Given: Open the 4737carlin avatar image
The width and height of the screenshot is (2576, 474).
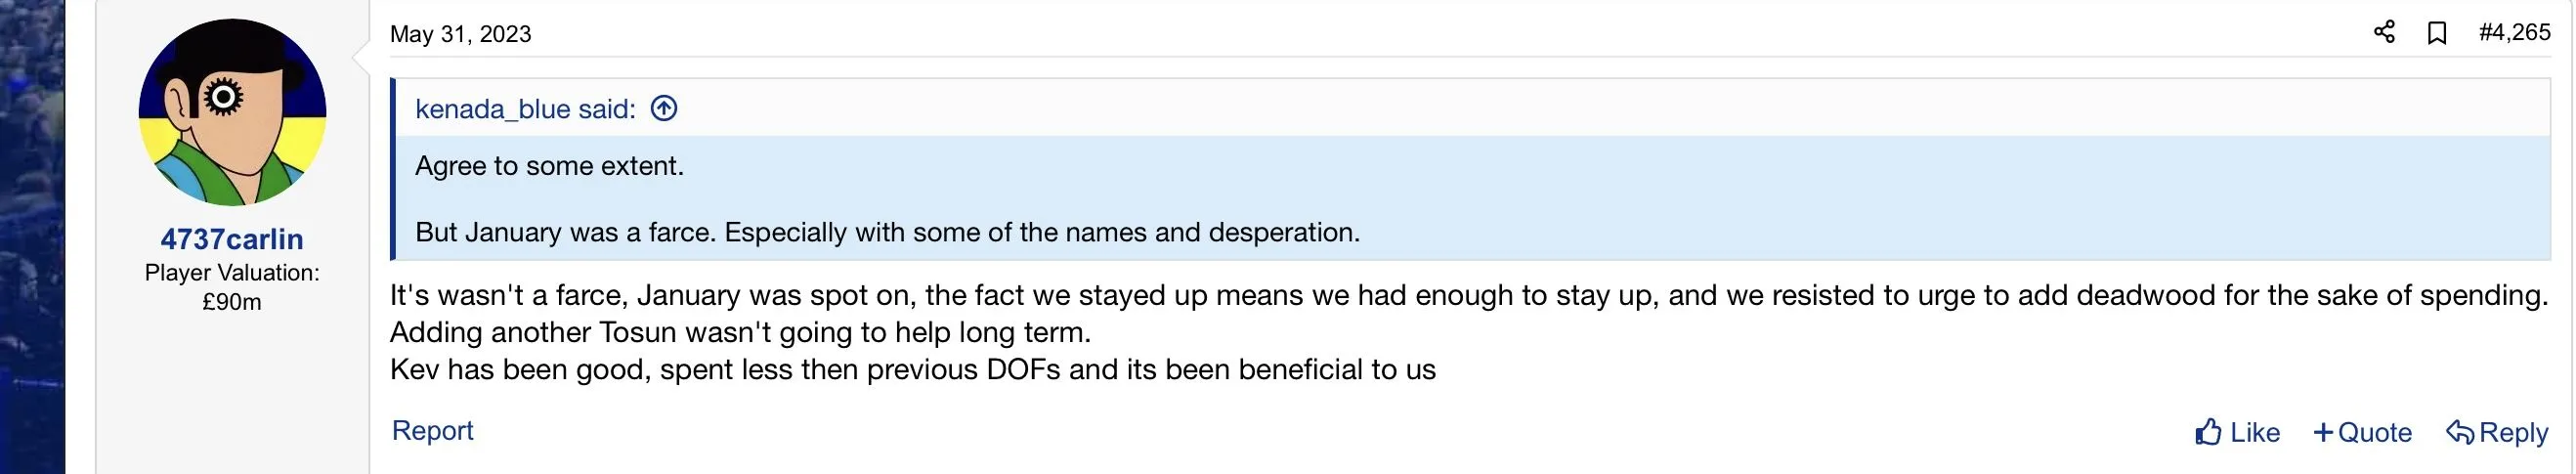Looking at the screenshot, I should [232, 112].
